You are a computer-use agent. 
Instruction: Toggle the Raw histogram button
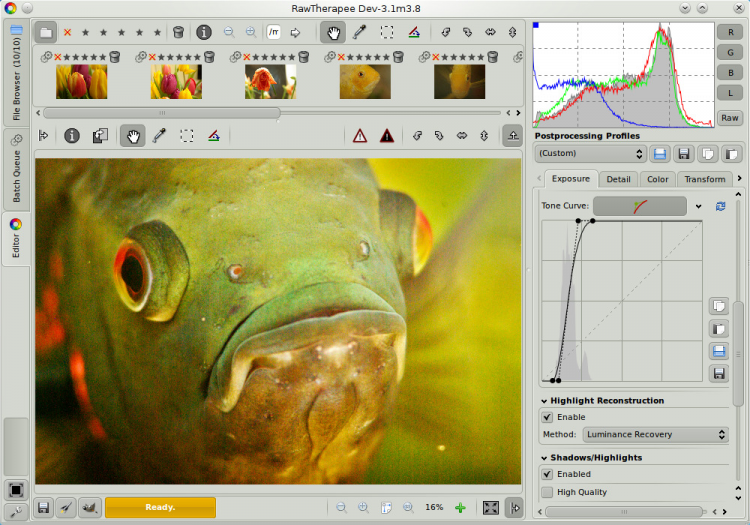(730, 118)
